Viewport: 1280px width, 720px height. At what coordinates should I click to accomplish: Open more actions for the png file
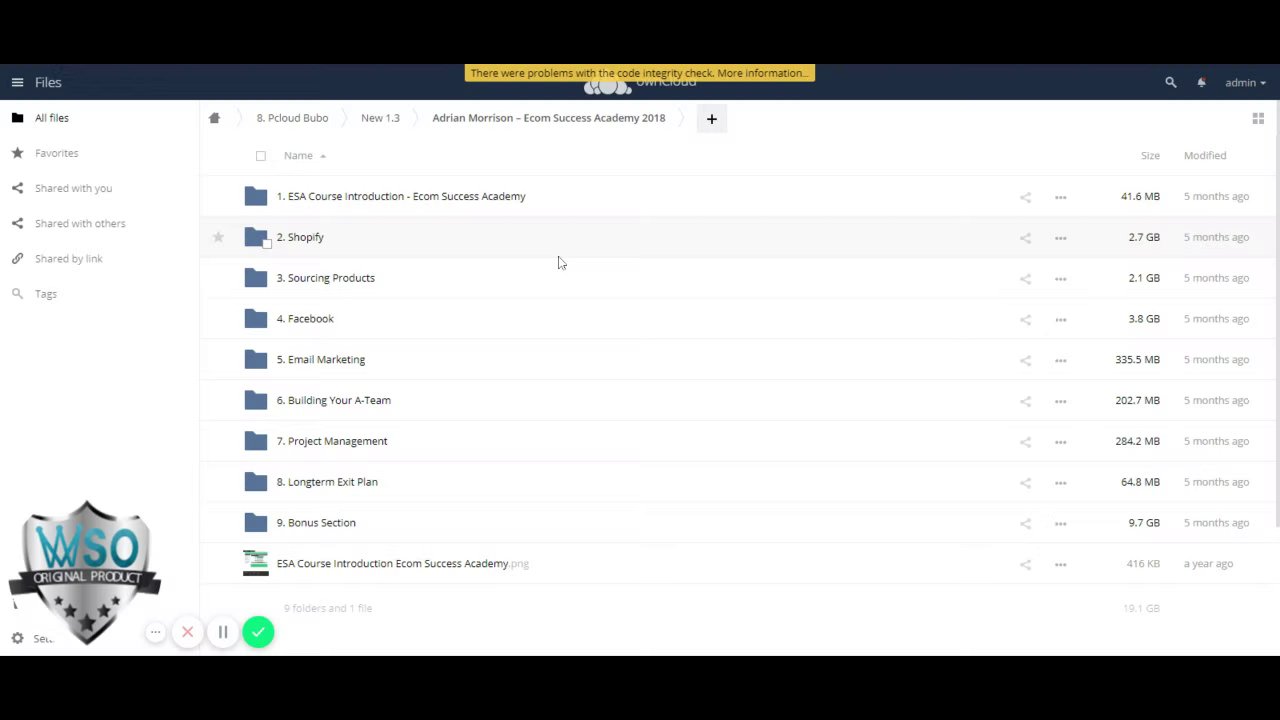pyautogui.click(x=1061, y=564)
